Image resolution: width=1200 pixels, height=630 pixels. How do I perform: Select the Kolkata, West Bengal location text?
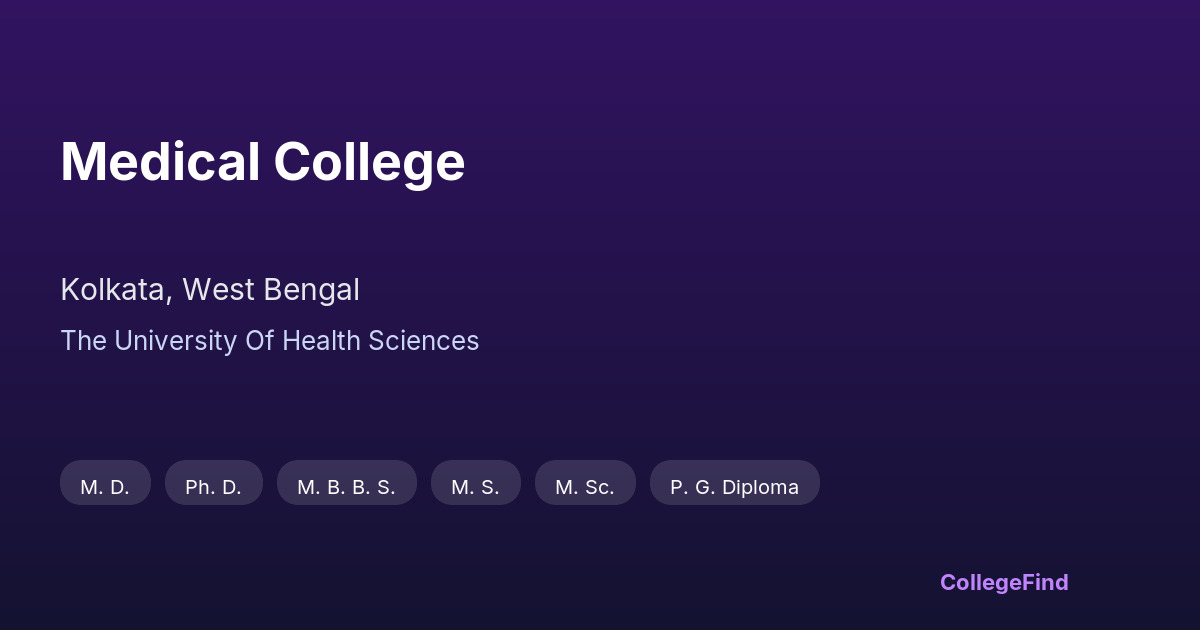[210, 290]
